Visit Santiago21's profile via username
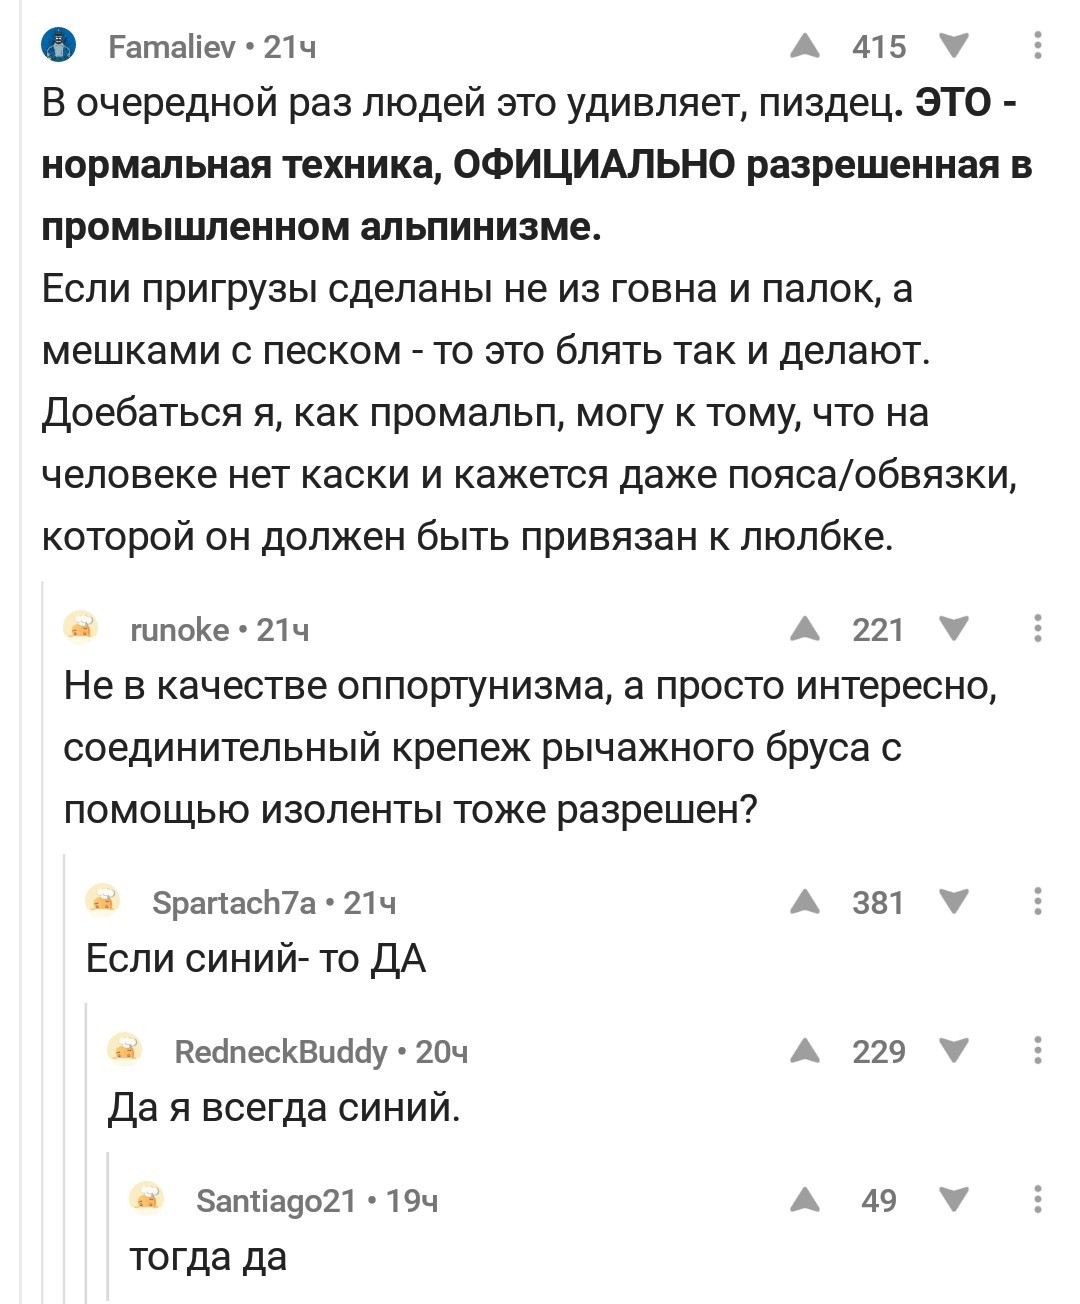This screenshot has width=1080, height=1304. [276, 1200]
